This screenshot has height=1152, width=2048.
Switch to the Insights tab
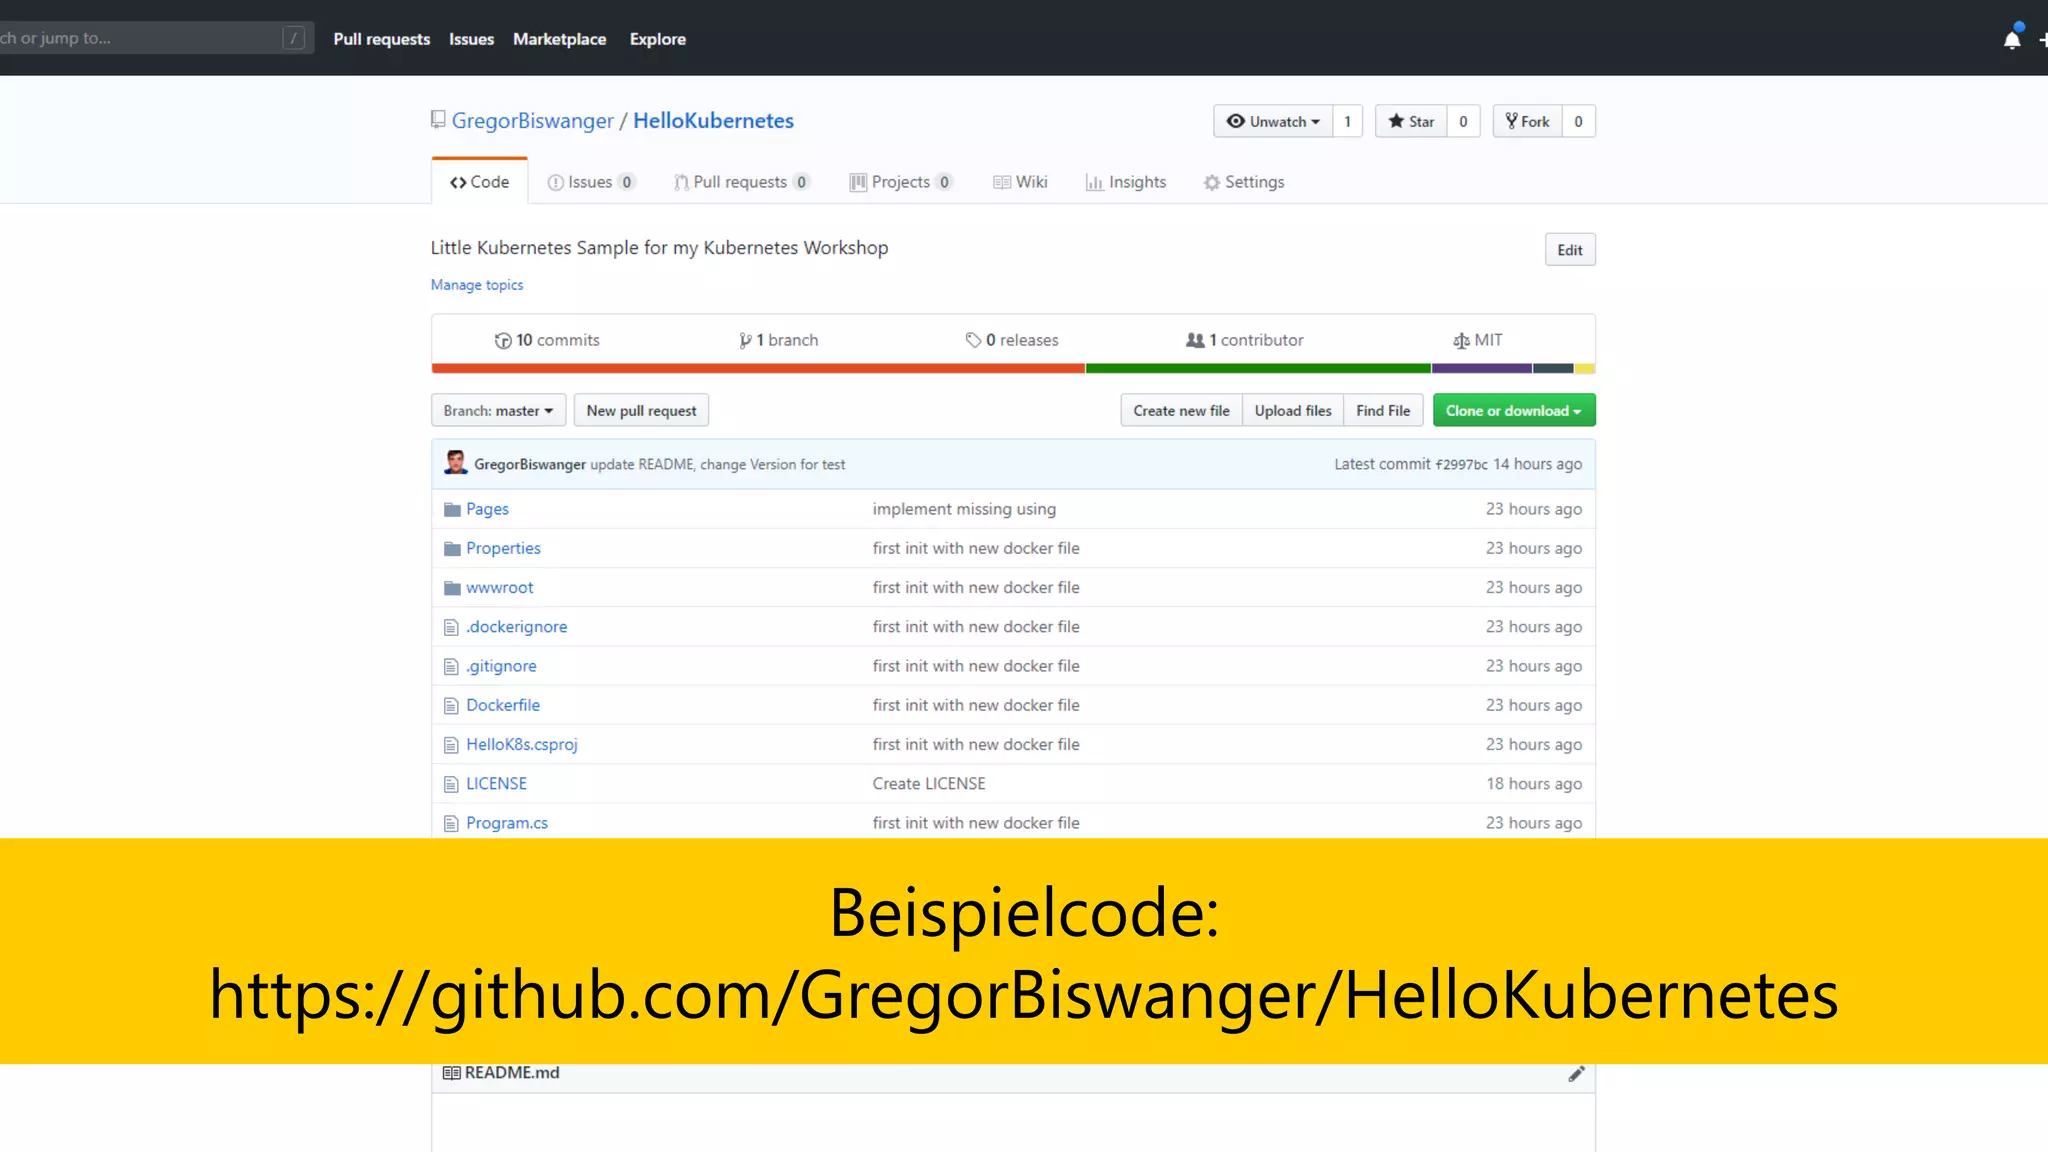(1126, 182)
